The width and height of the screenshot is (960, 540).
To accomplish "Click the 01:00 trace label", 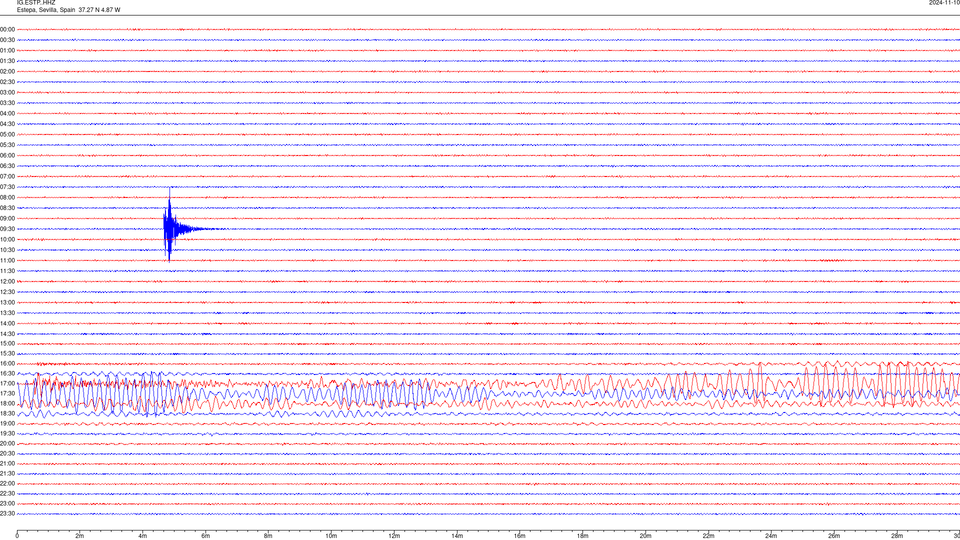I will [x=7, y=50].
